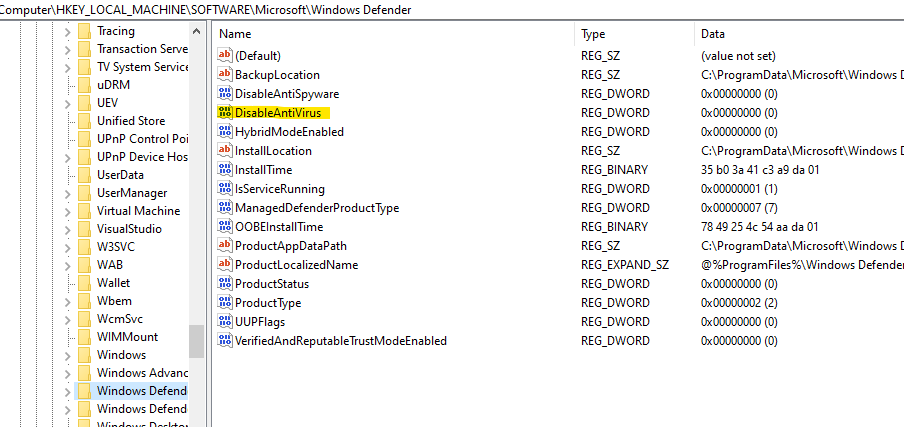This screenshot has width=904, height=427.
Task: Click the BackupLocation string icon
Action: pos(224,74)
